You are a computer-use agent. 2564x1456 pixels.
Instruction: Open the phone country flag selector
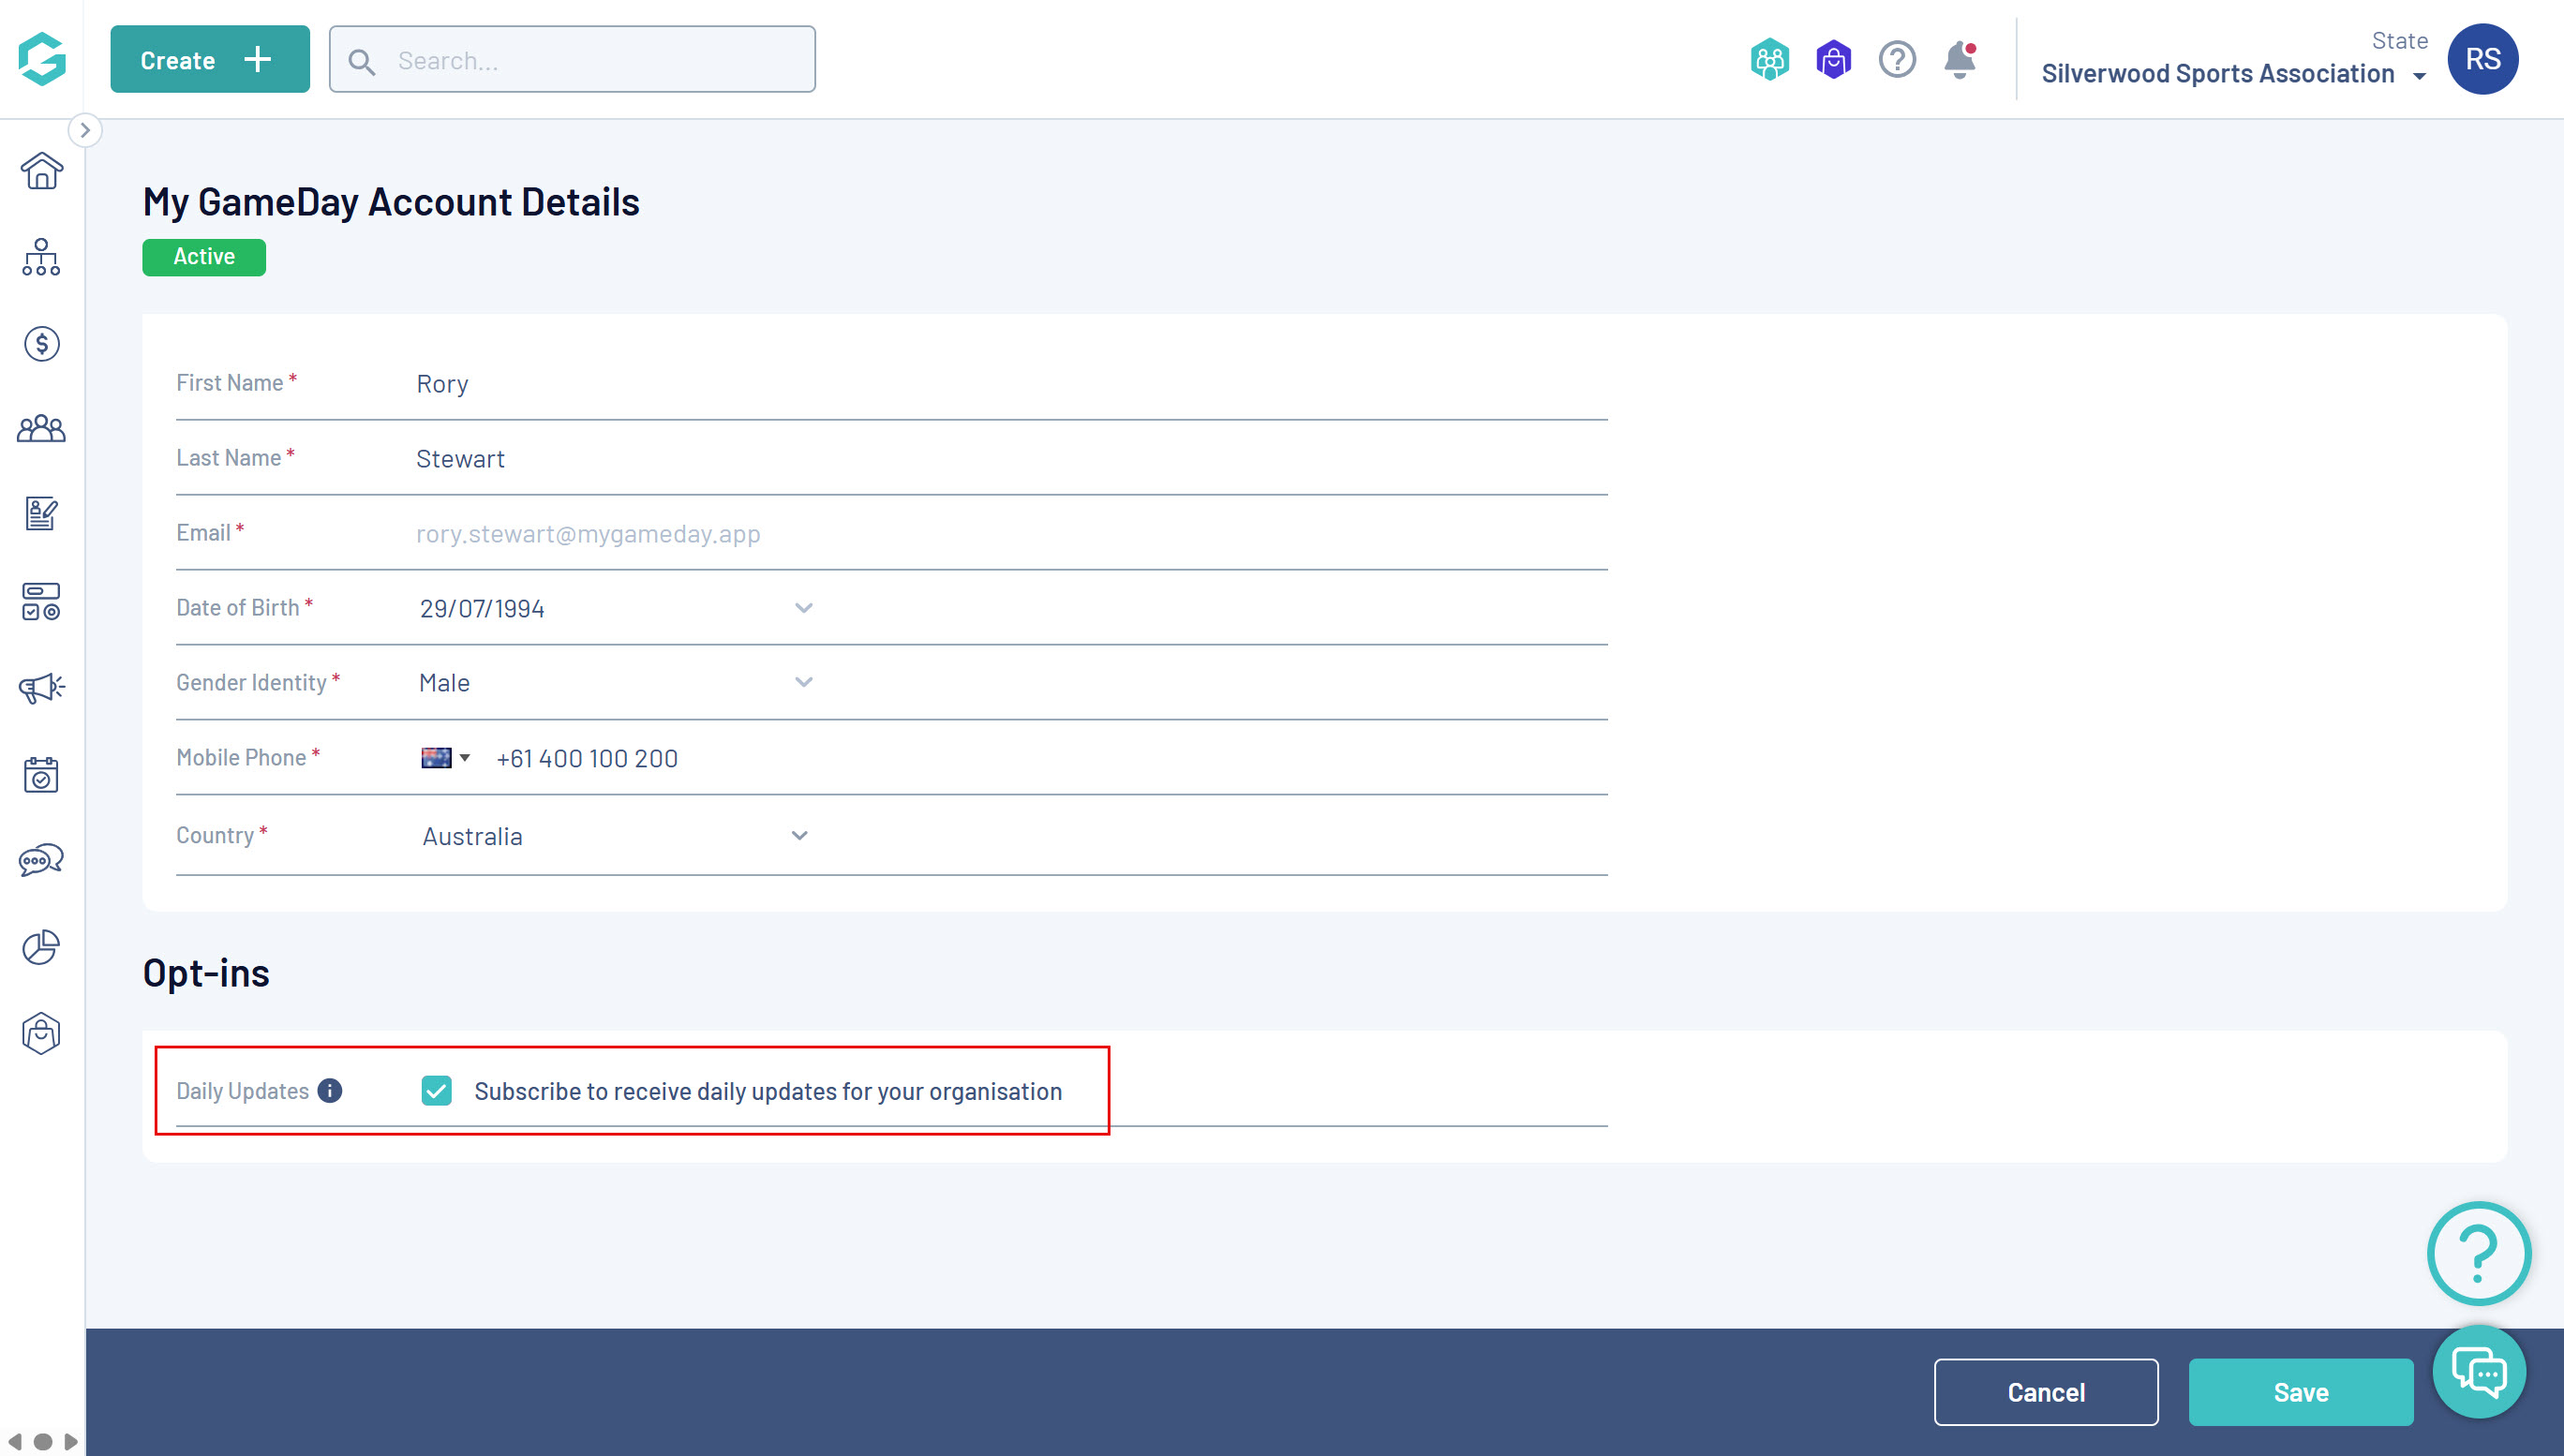(445, 758)
